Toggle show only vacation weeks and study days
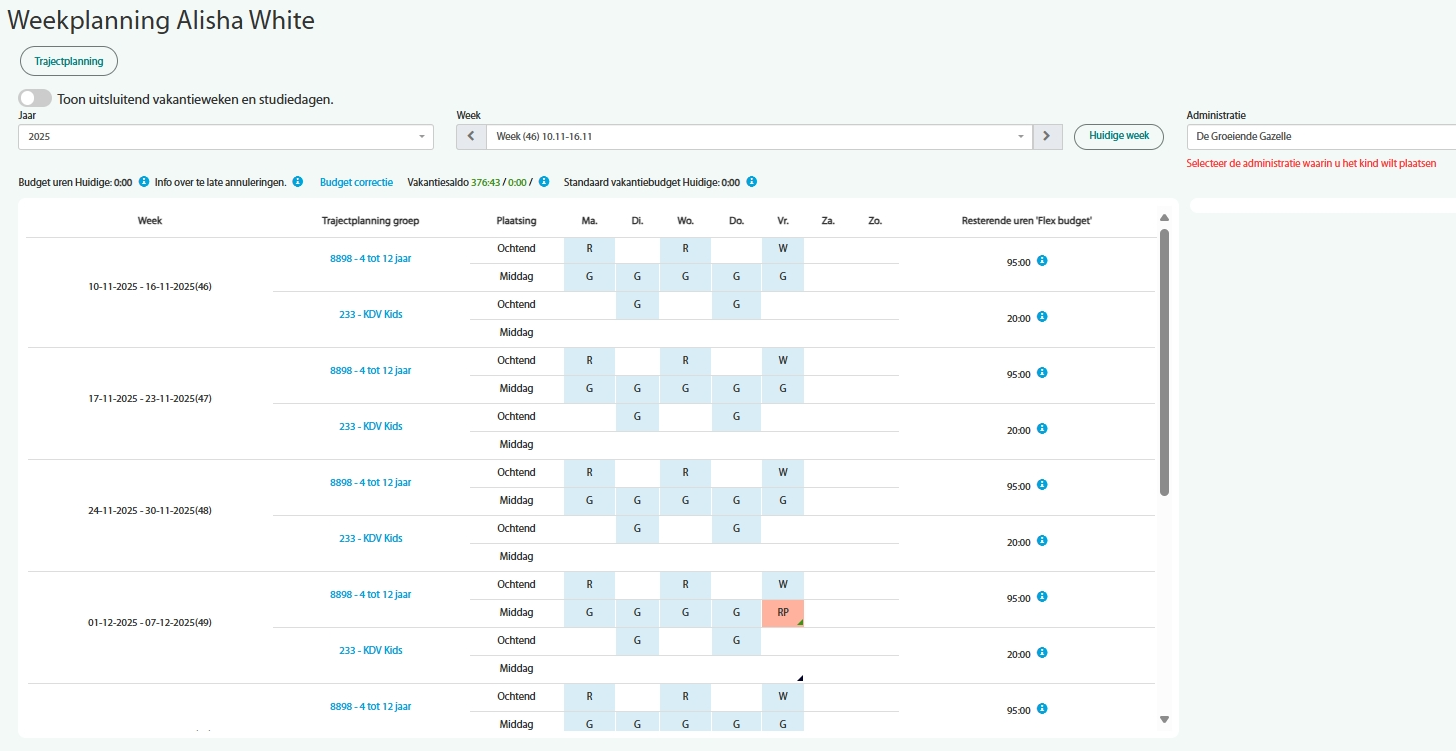This screenshot has width=1456, height=751. point(35,98)
